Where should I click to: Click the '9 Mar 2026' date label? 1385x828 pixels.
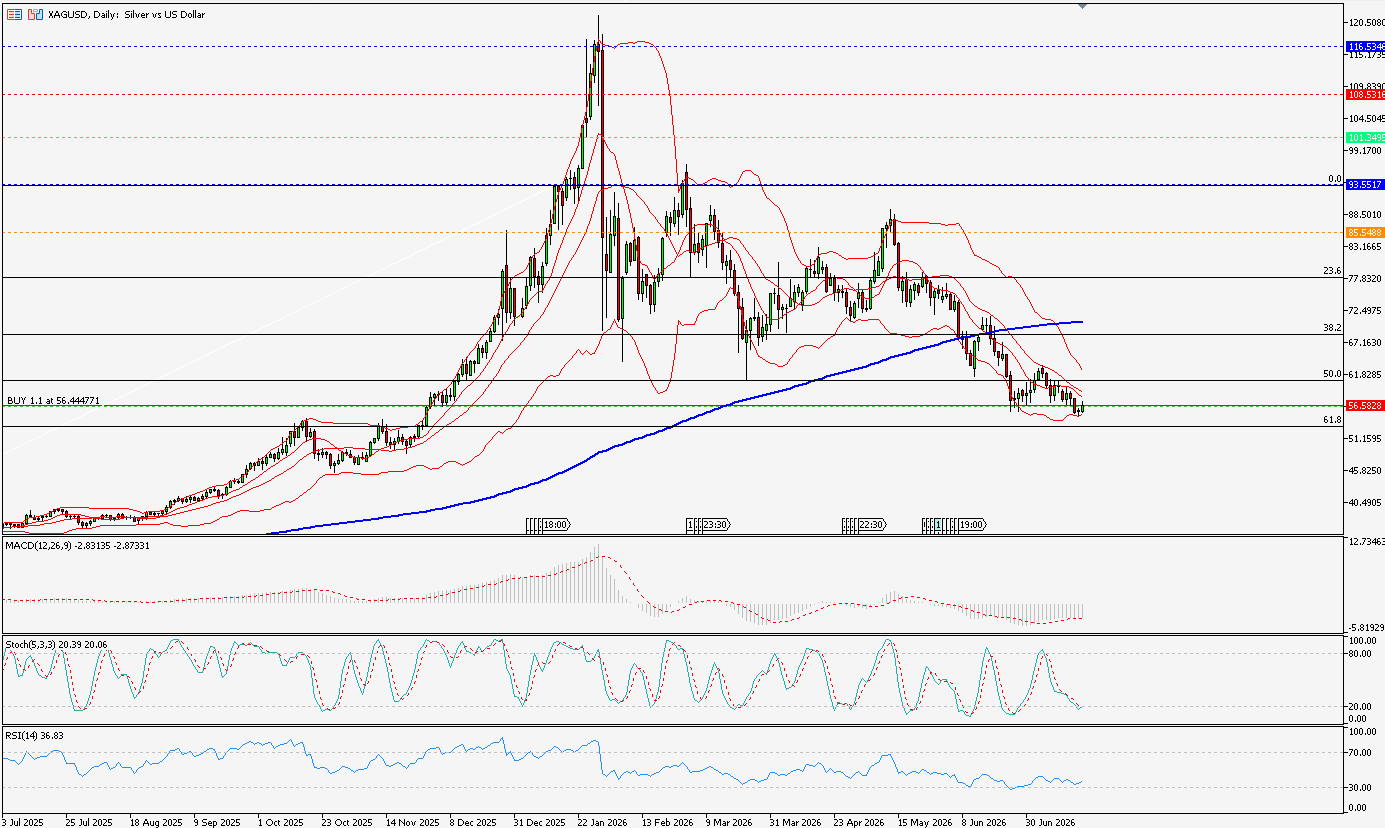(x=729, y=821)
